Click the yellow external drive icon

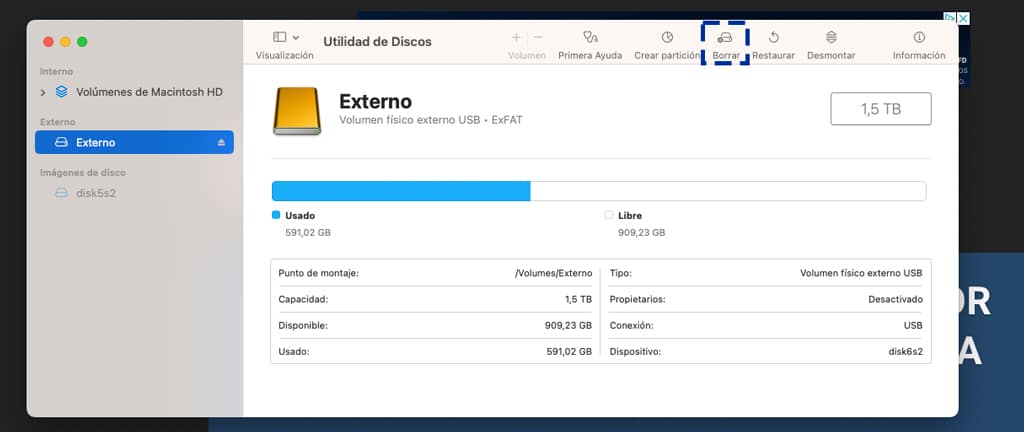(x=297, y=111)
